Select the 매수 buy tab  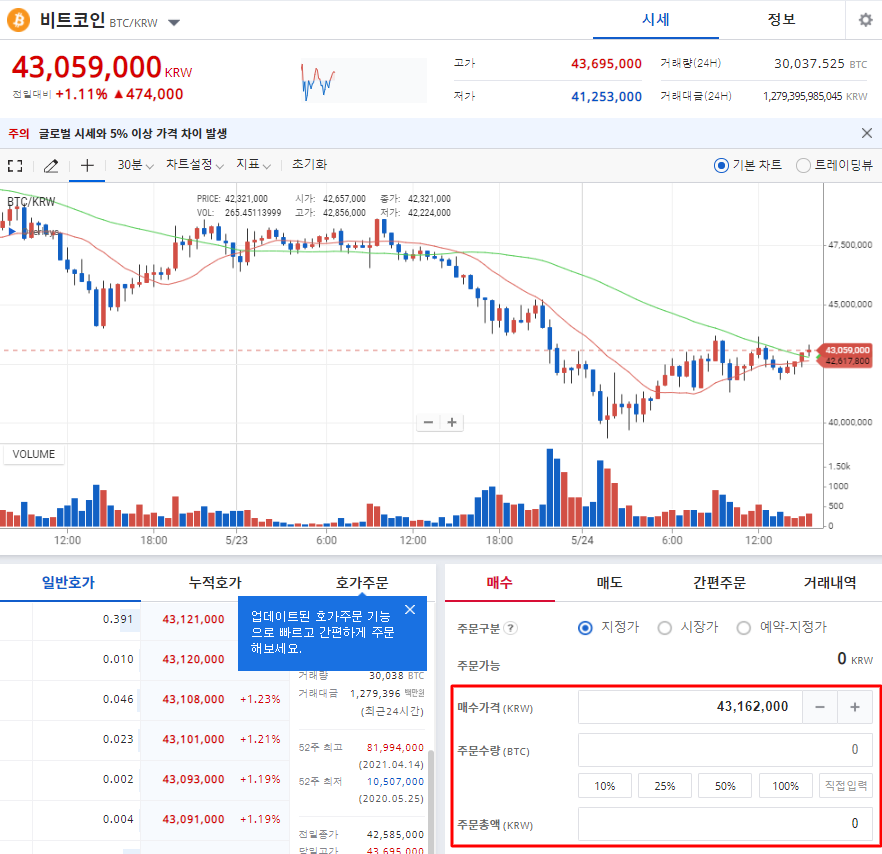pyautogui.click(x=500, y=582)
